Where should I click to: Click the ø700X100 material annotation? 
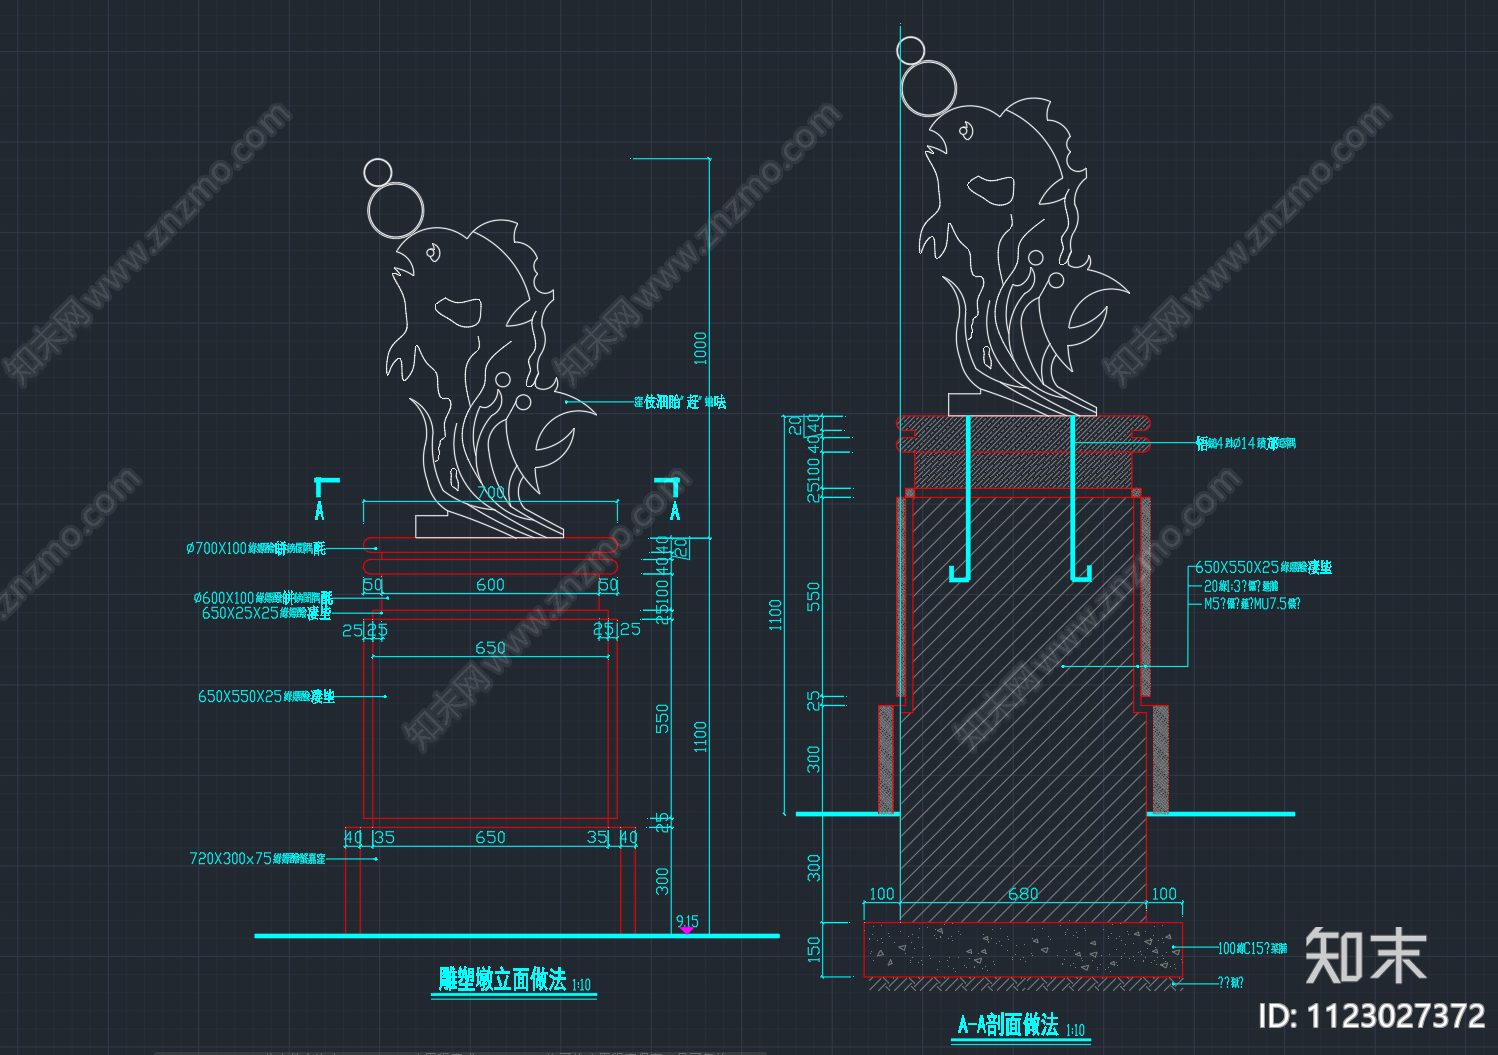pyautogui.click(x=256, y=548)
